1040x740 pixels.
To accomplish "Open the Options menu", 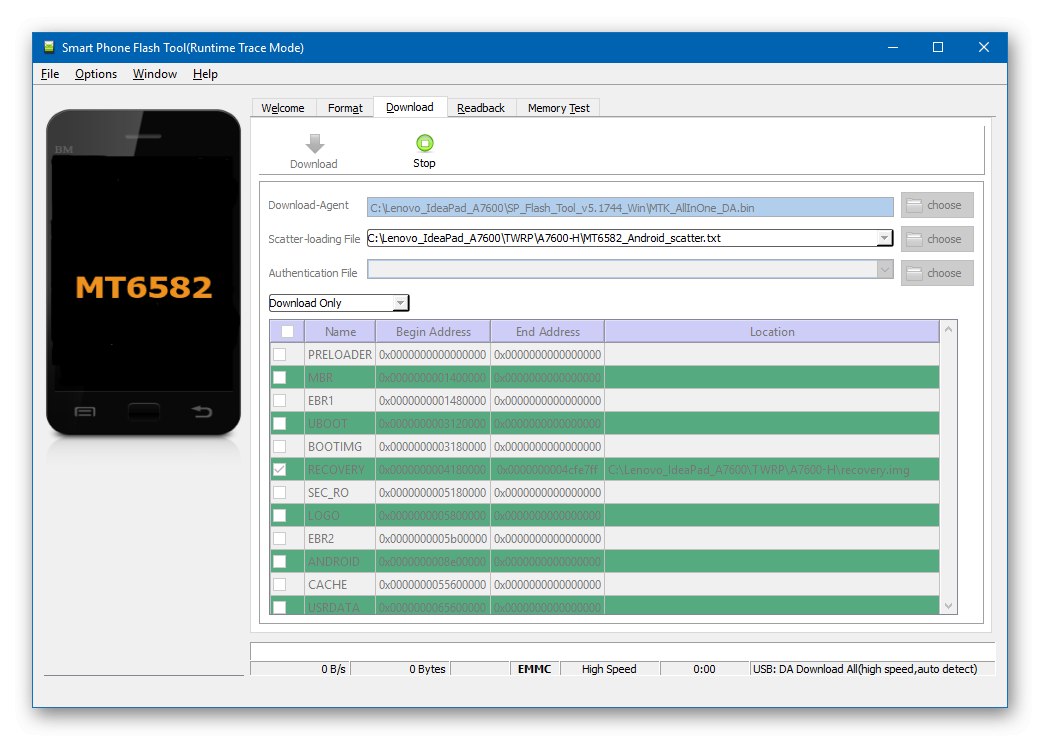I will 96,74.
